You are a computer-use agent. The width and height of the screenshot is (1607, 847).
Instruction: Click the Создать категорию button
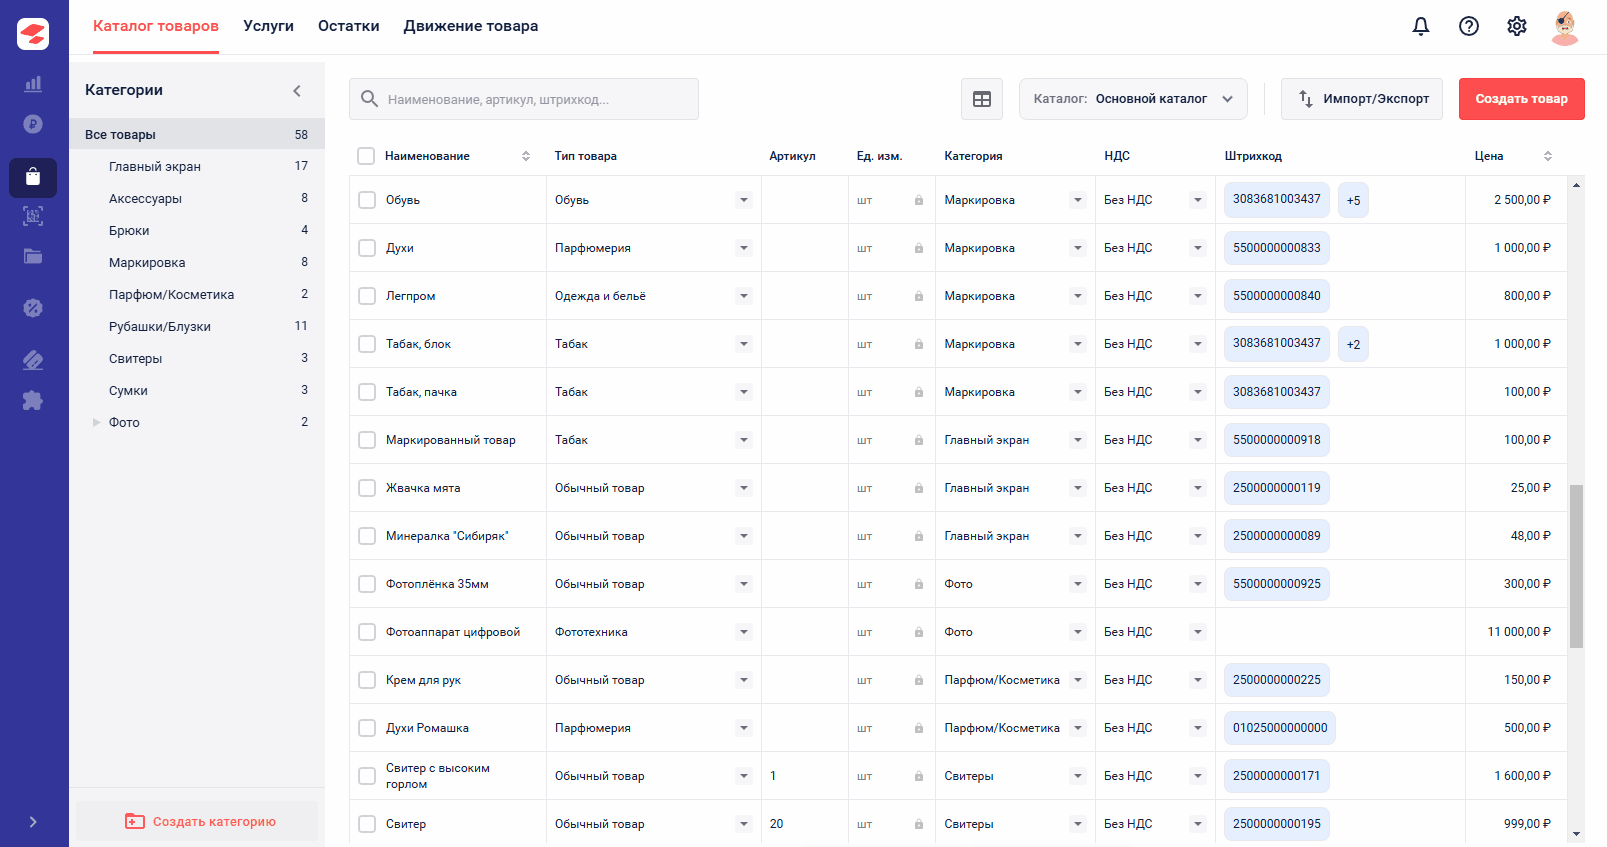click(197, 821)
